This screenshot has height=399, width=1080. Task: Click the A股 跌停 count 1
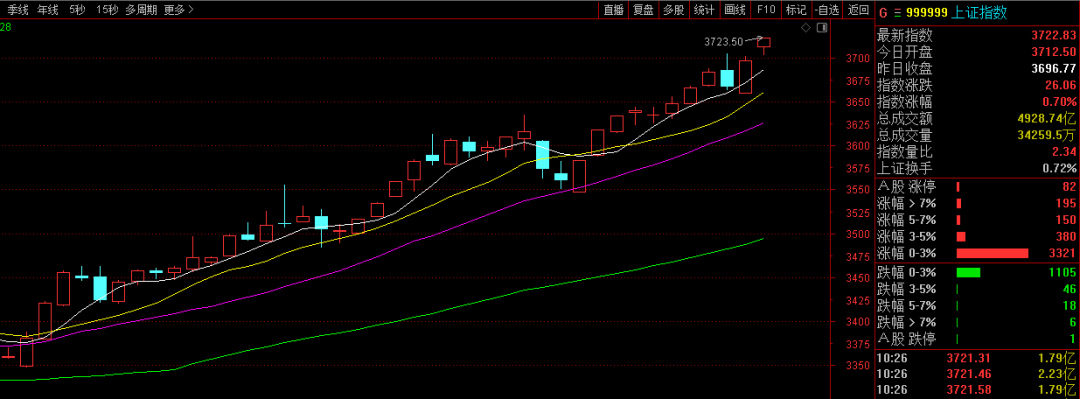click(1072, 339)
